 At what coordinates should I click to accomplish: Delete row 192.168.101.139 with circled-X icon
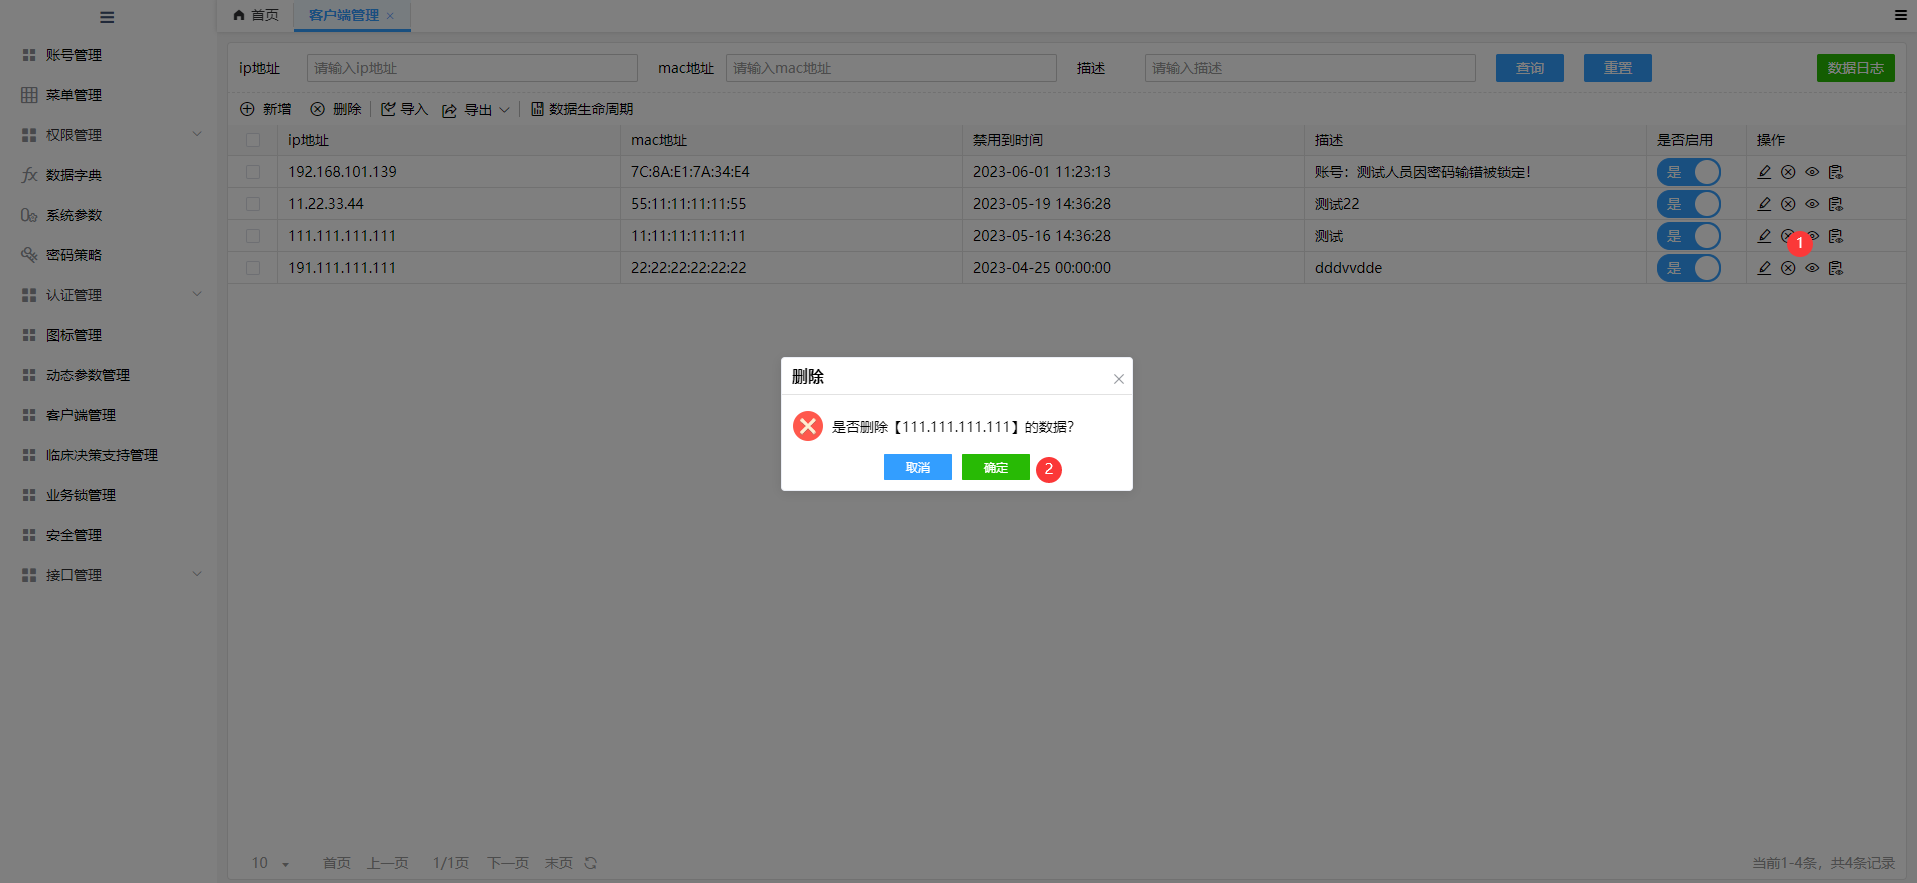1788,172
